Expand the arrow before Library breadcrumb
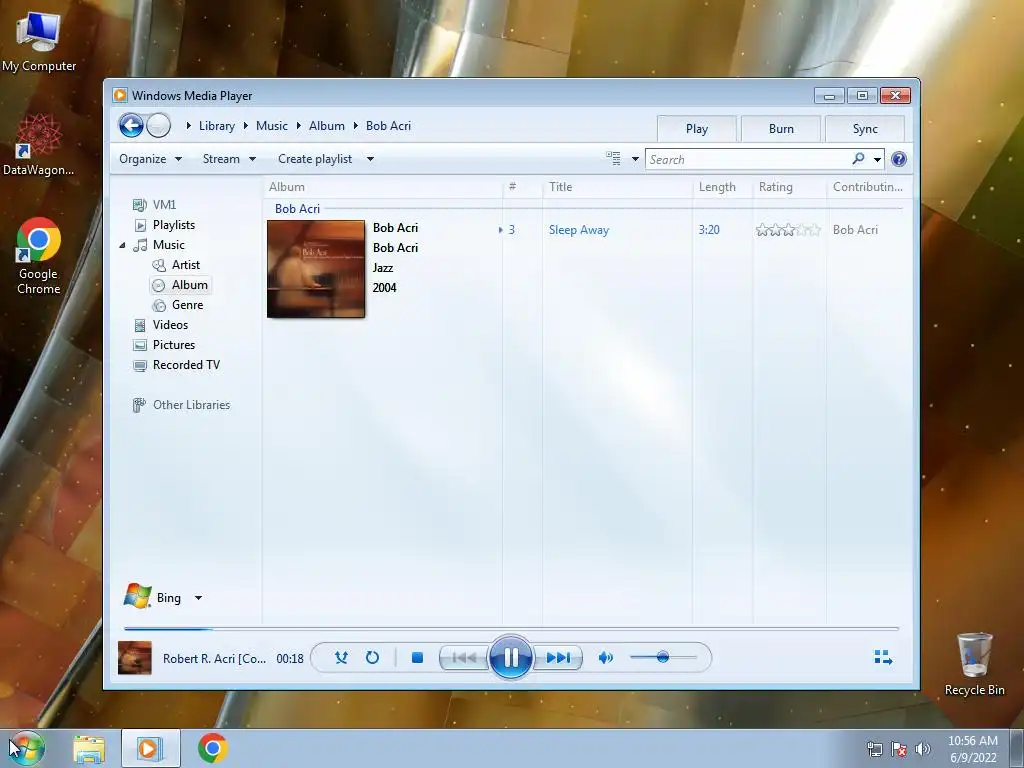Viewport: 1024px width, 768px height. [188, 126]
